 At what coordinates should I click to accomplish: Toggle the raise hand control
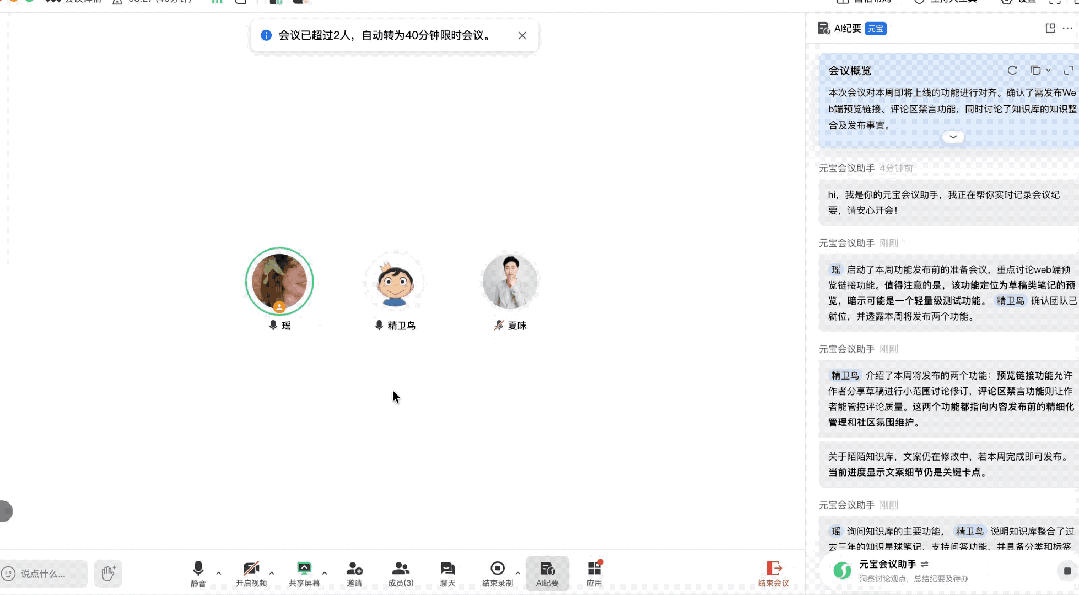108,573
